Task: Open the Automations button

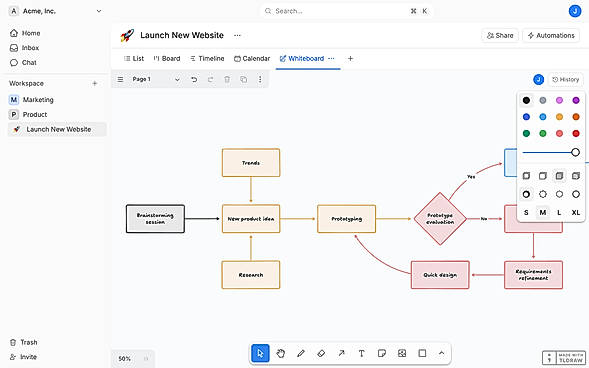Action: (x=551, y=35)
